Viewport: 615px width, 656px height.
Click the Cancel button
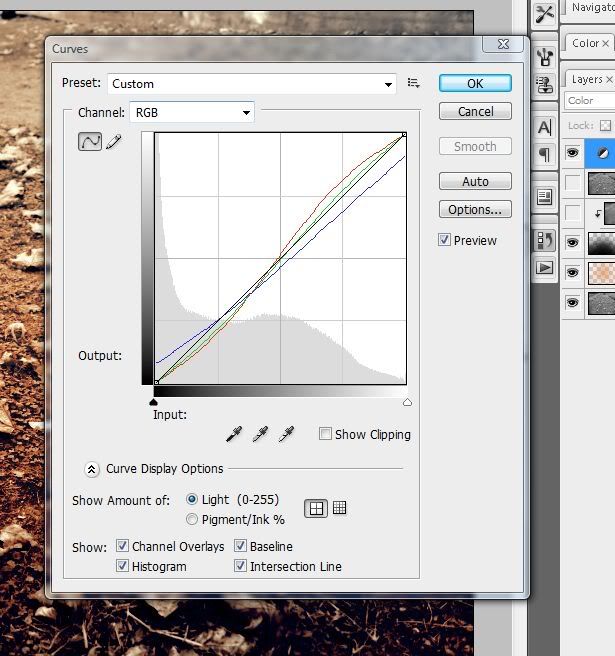(x=475, y=111)
